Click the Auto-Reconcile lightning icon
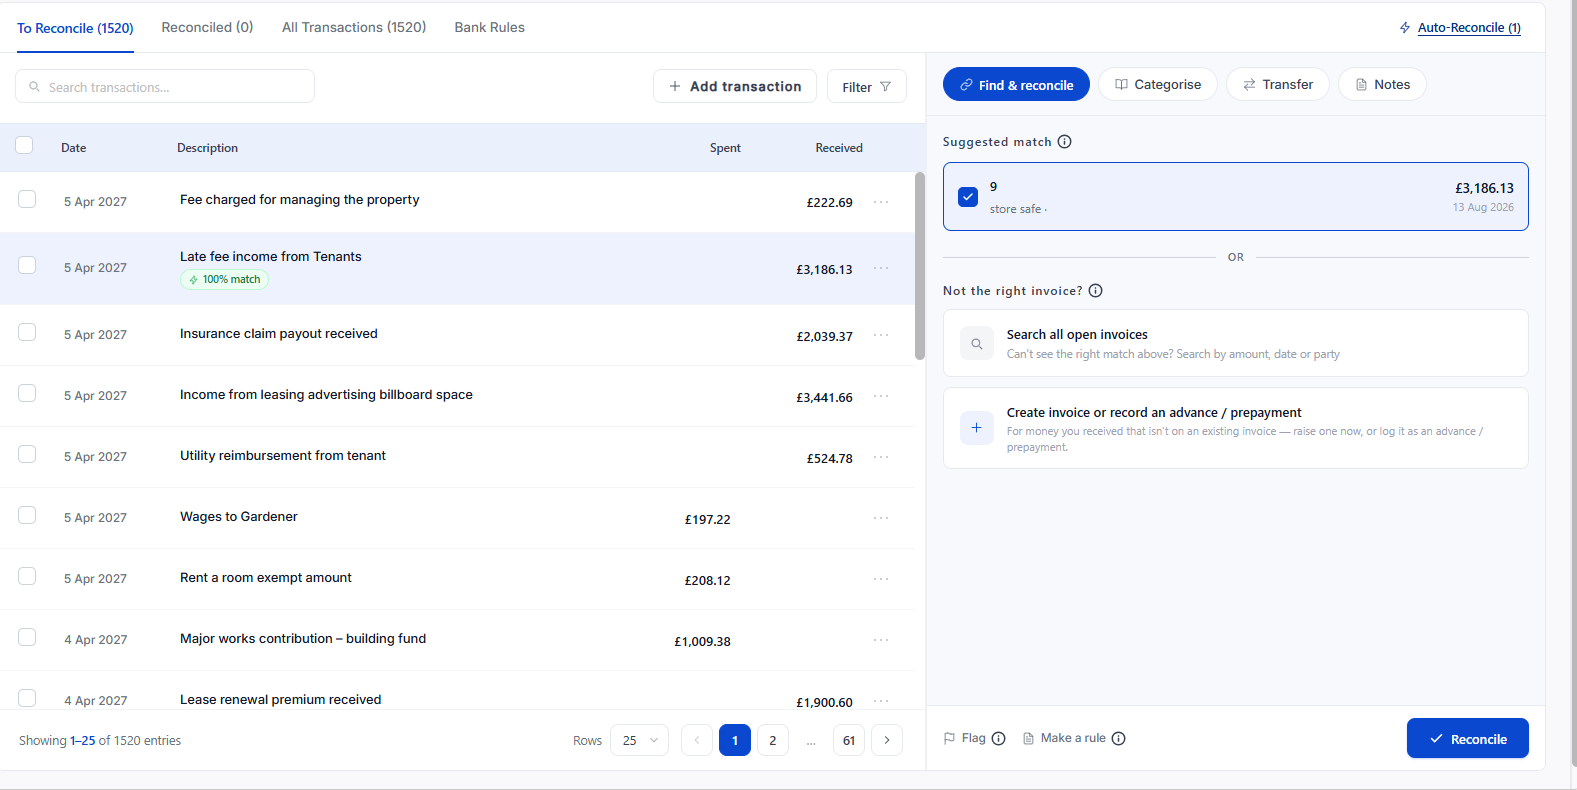 coord(1405,28)
